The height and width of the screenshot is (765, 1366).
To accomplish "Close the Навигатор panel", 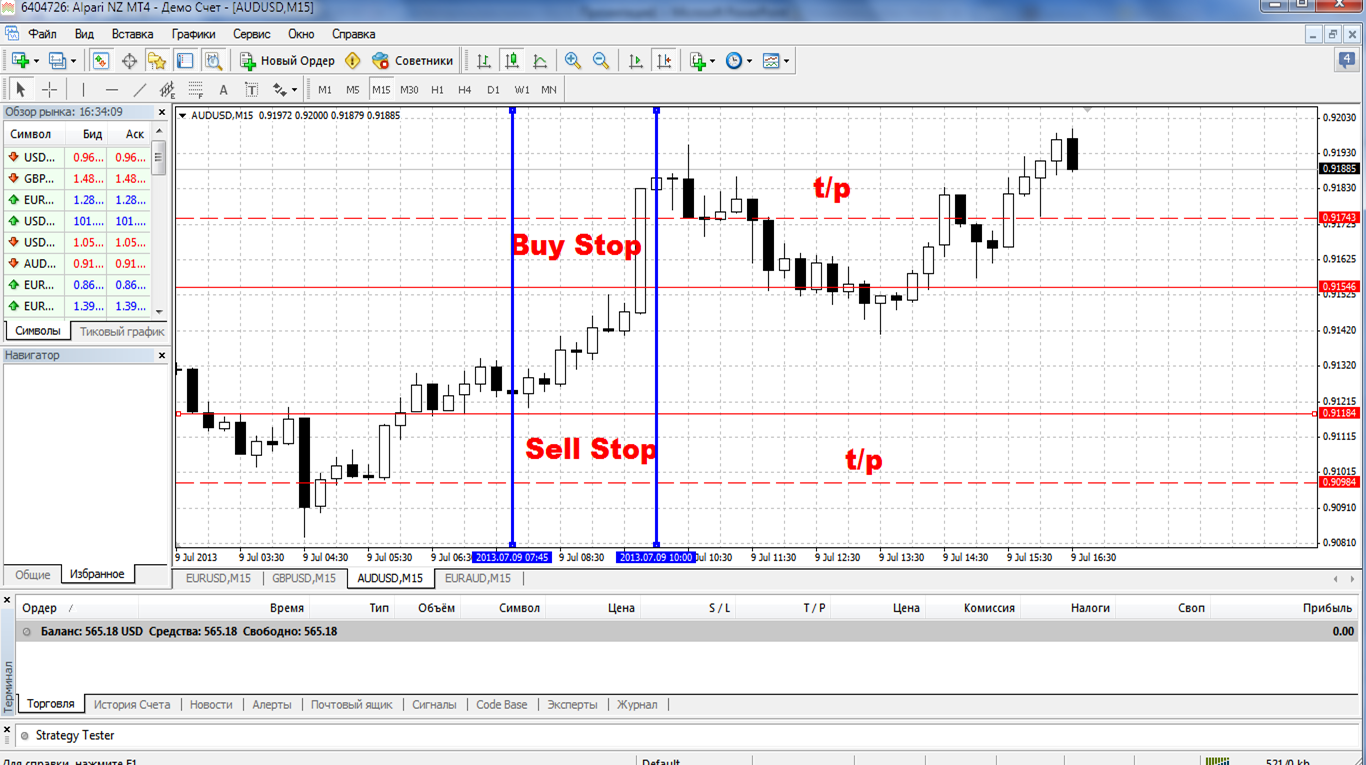I will pos(162,355).
